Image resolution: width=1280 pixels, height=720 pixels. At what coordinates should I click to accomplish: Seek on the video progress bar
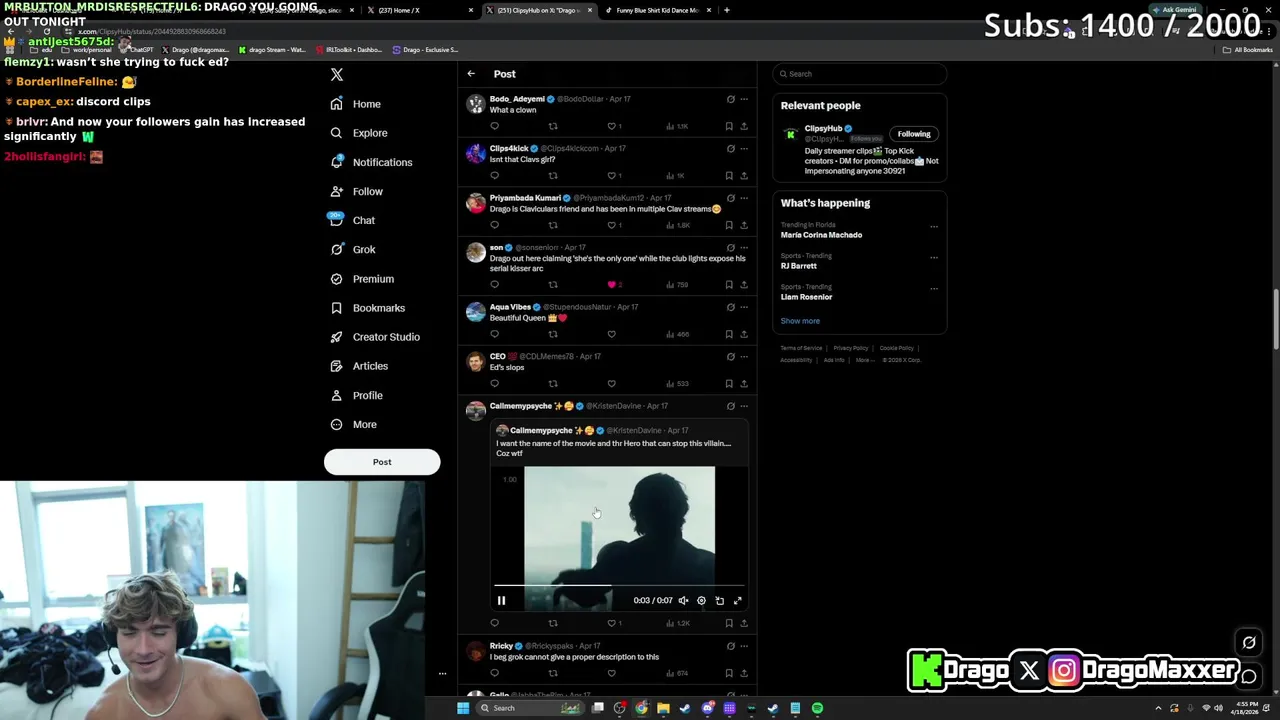(619, 586)
